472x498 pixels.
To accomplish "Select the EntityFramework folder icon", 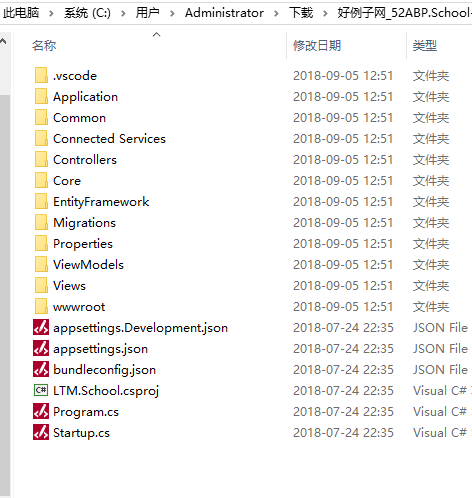I will [x=41, y=201].
